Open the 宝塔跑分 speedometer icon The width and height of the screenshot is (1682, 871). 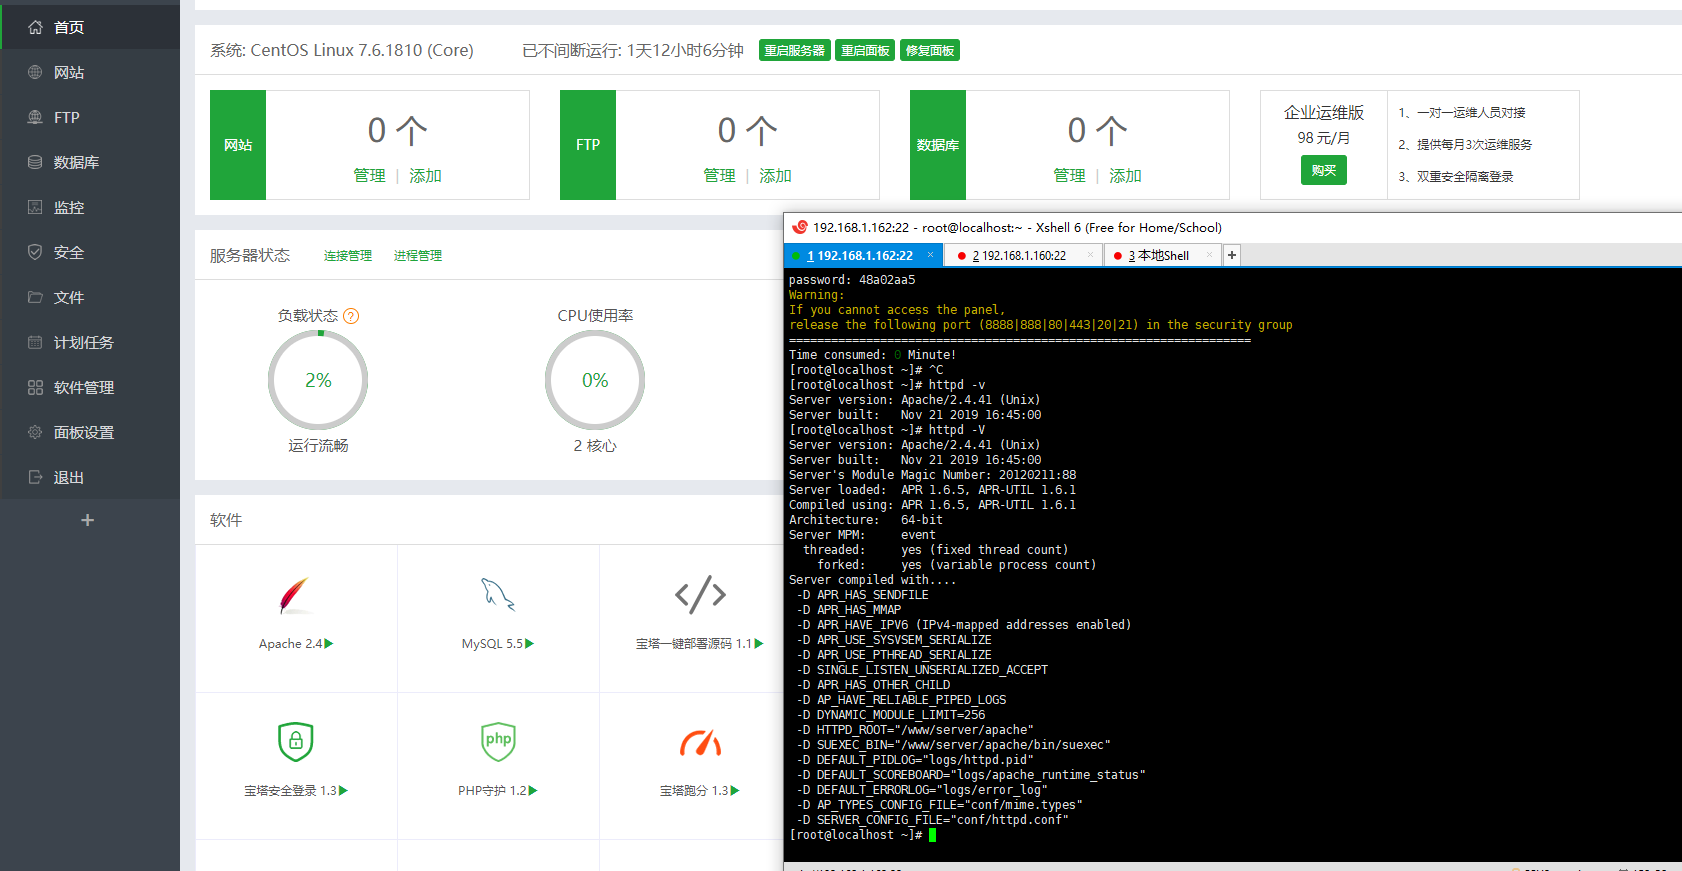701,743
